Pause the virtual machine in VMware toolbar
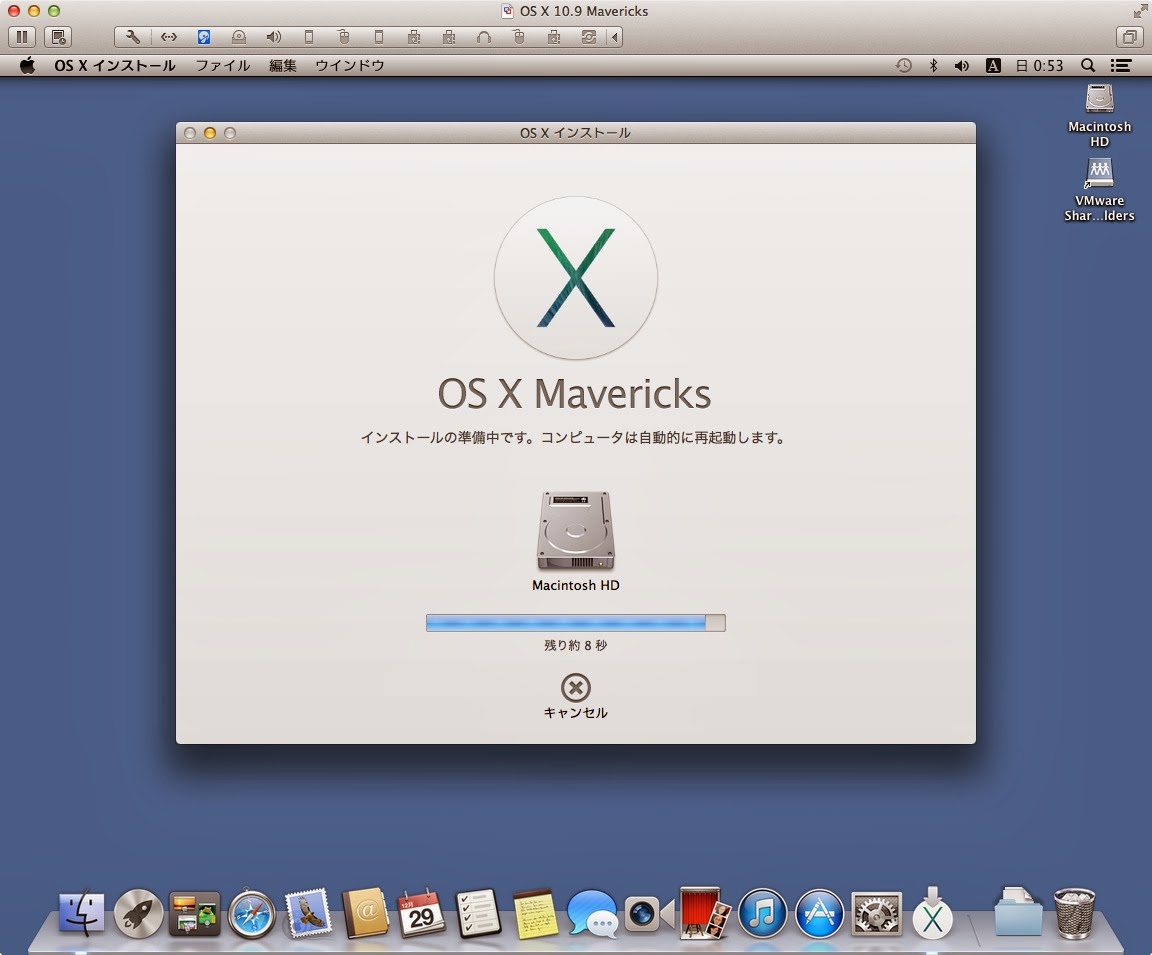 (22, 37)
